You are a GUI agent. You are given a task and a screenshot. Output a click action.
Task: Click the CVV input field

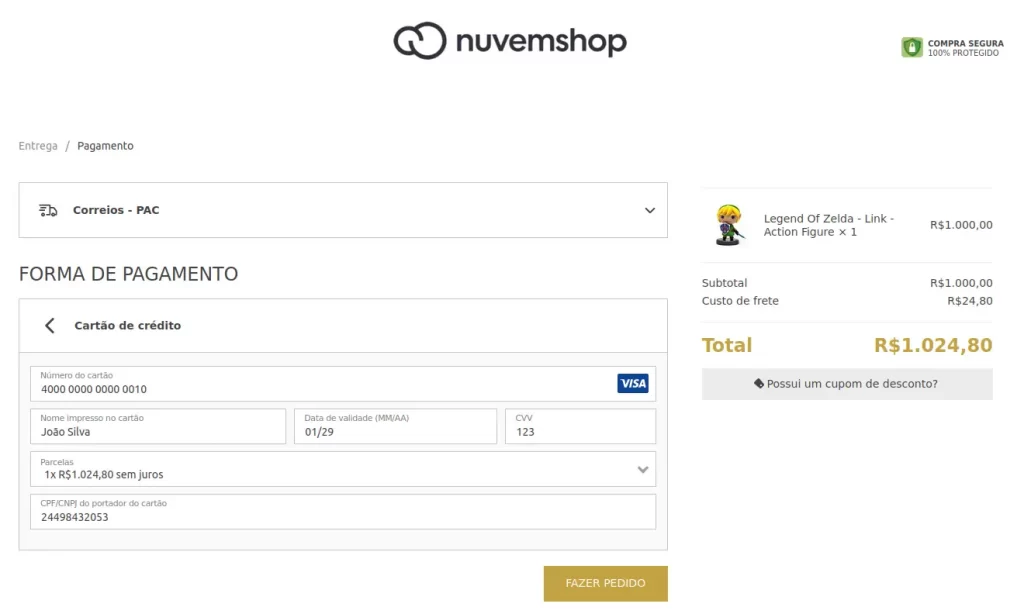[x=580, y=431]
